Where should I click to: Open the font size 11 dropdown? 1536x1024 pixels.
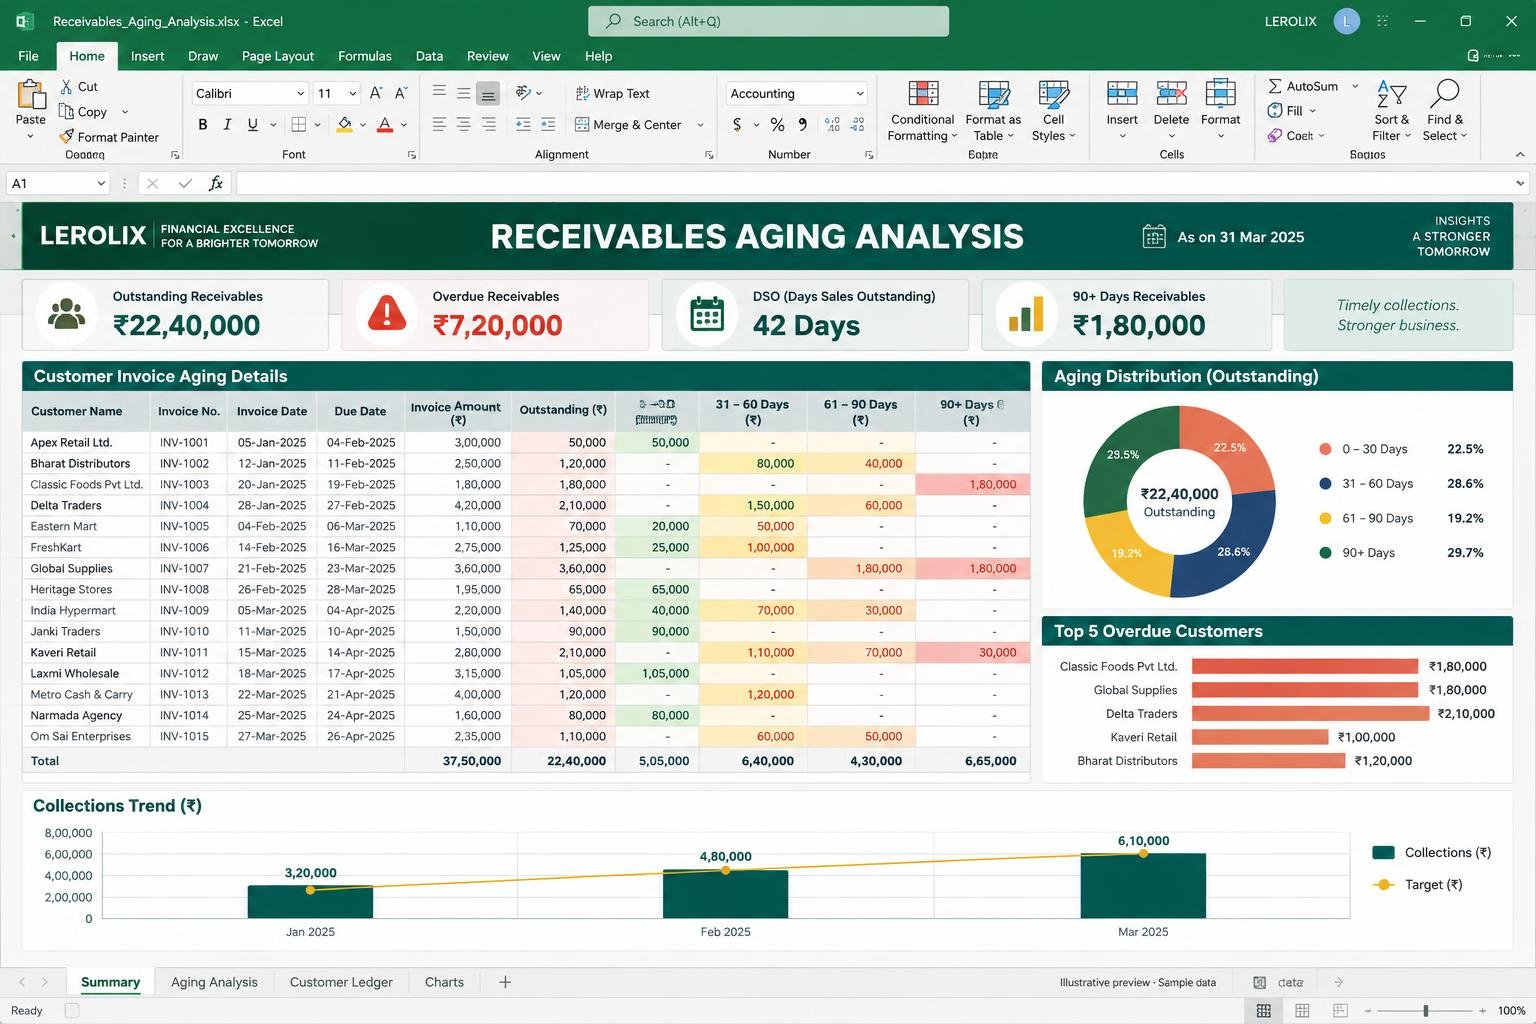[353, 94]
